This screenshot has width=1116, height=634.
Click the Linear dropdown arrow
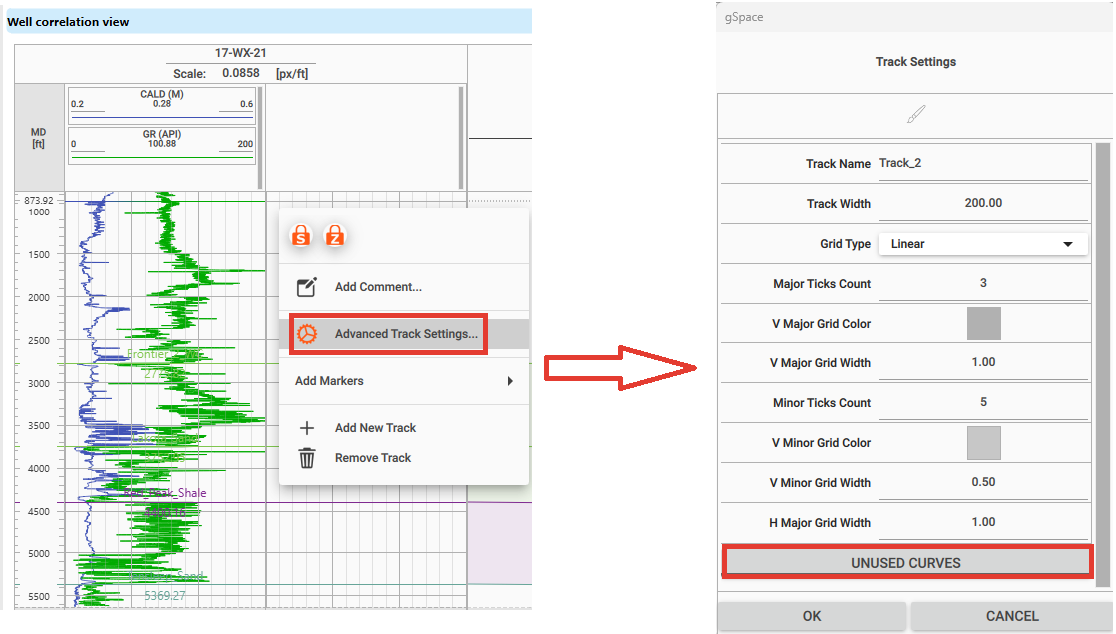click(x=1066, y=243)
